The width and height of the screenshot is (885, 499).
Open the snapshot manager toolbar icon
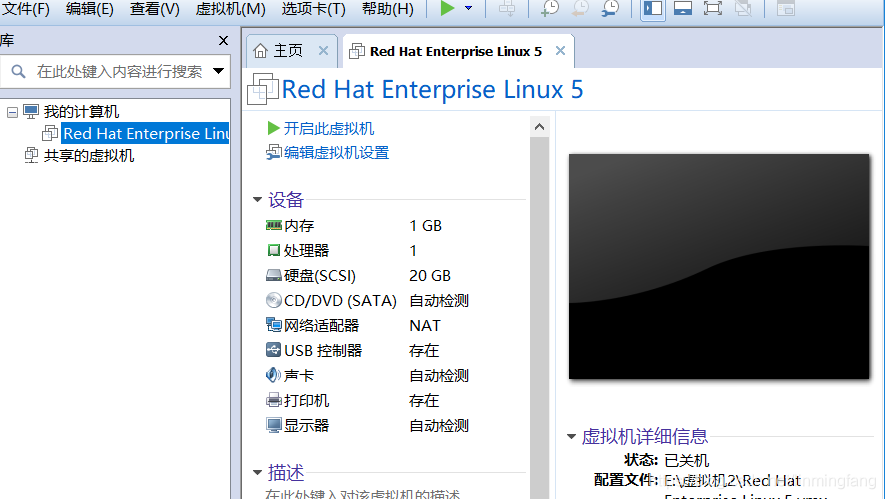pos(610,8)
